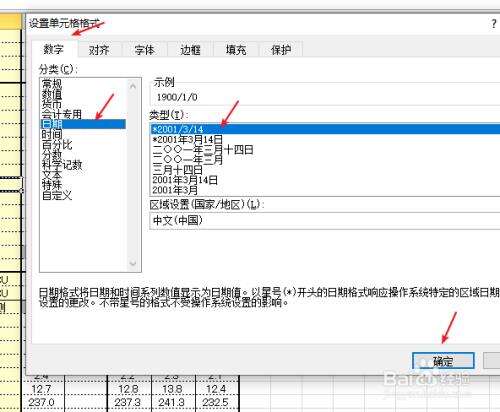
Task: Choose 科学记数 category
Action: [x=62, y=165]
